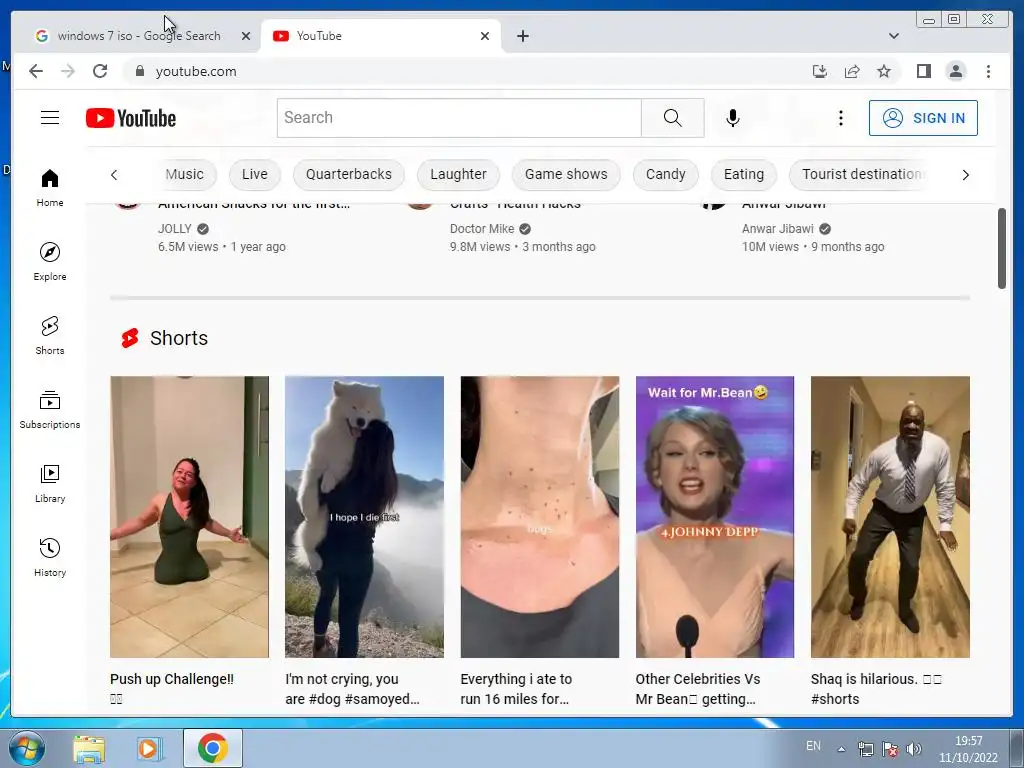Open volume speaker in system tray
Image resolution: width=1024 pixels, height=768 pixels.
pyautogui.click(x=914, y=749)
